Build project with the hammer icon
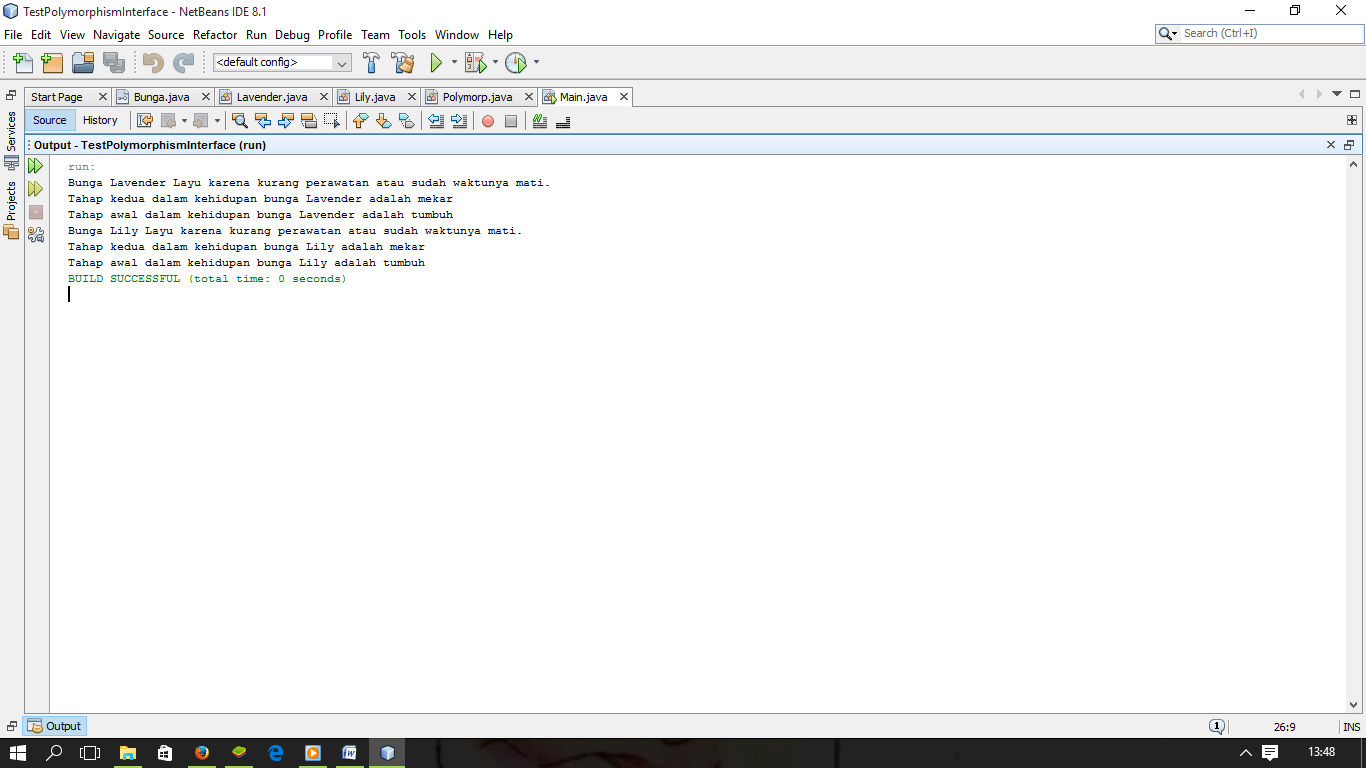Viewport: 1366px width, 768px height. pyautogui.click(x=371, y=63)
